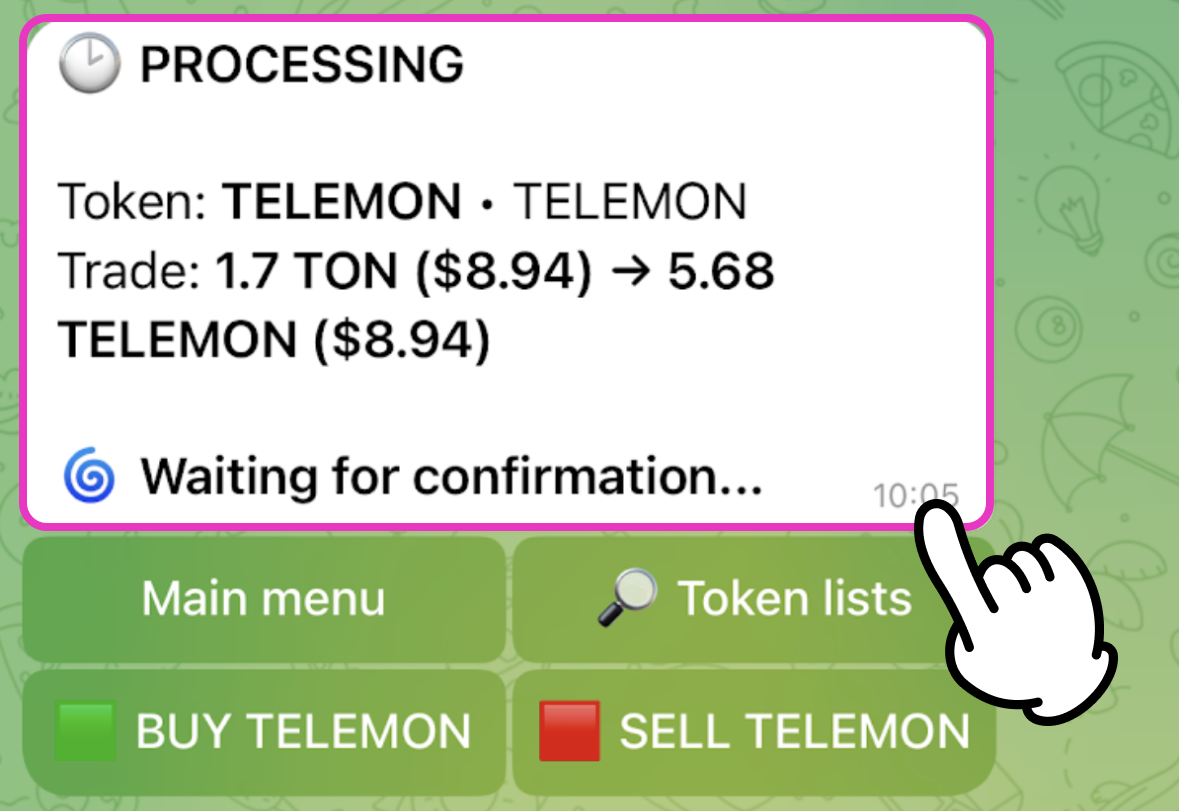Click the blue spiral emoji
Image resolution: width=1179 pixels, height=811 pixels.
pos(90,475)
